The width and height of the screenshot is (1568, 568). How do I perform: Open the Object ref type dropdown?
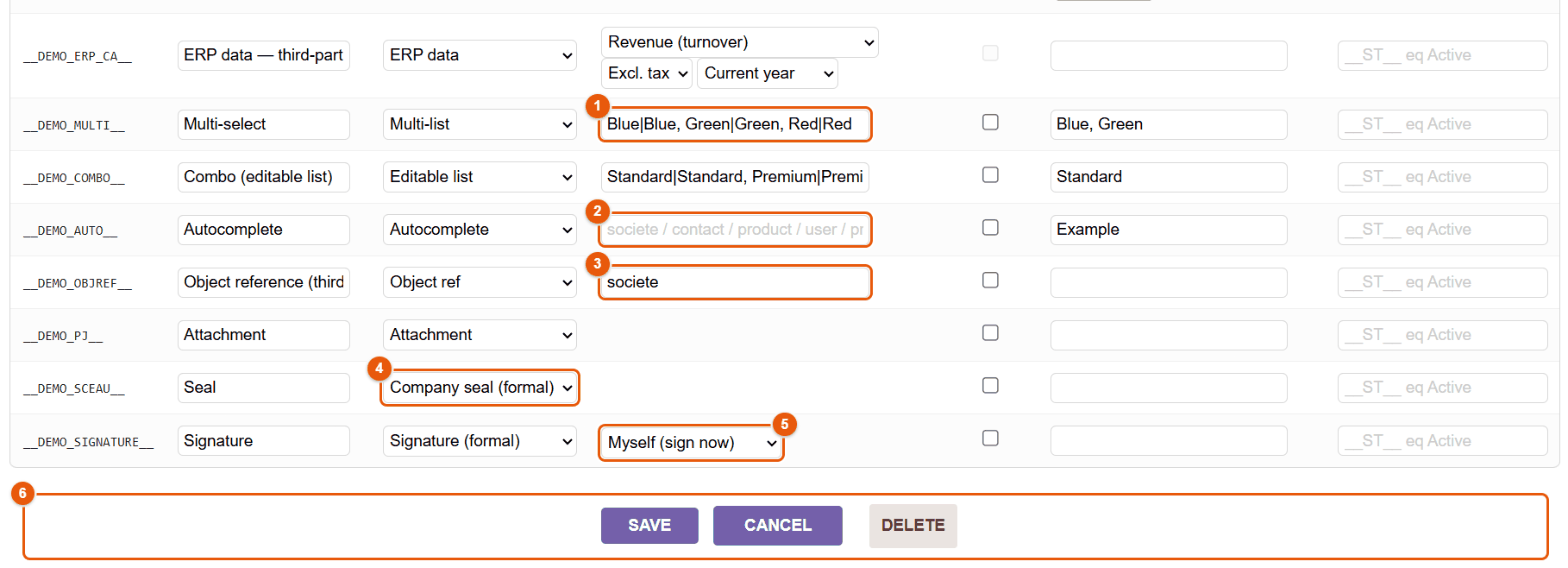(x=480, y=282)
